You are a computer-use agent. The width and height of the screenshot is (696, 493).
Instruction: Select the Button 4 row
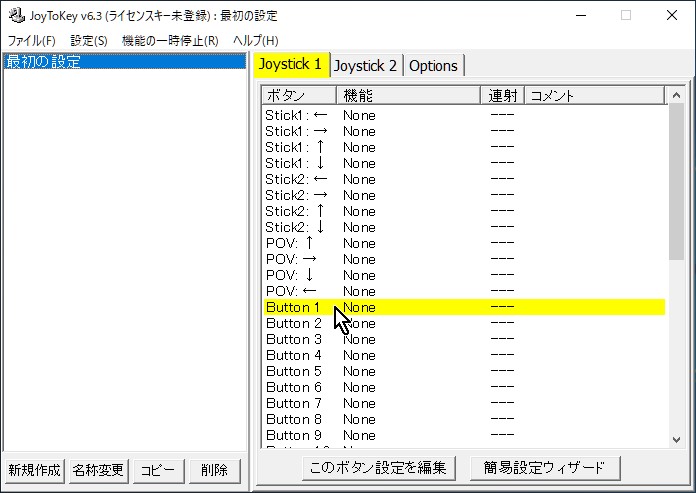pos(464,355)
